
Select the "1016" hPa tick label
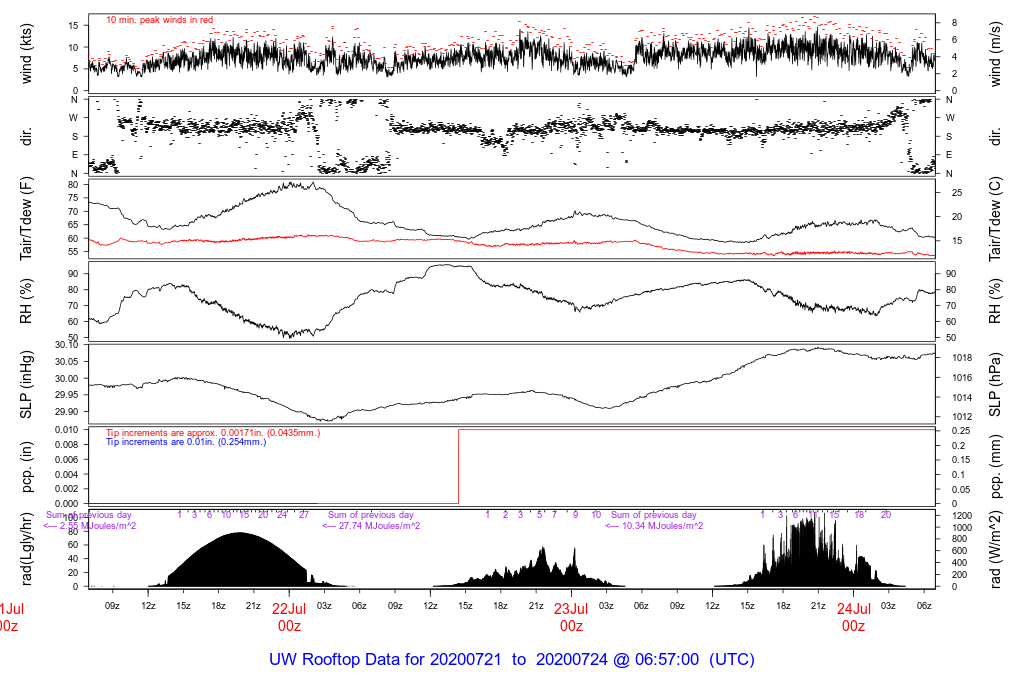click(962, 377)
